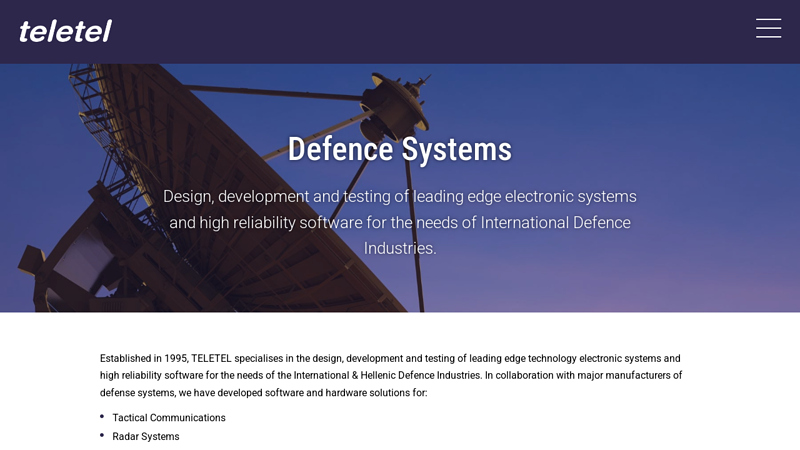Click the paragraph starting 'Established in 1995'
Screen dimensions: 800x450
coord(391,376)
